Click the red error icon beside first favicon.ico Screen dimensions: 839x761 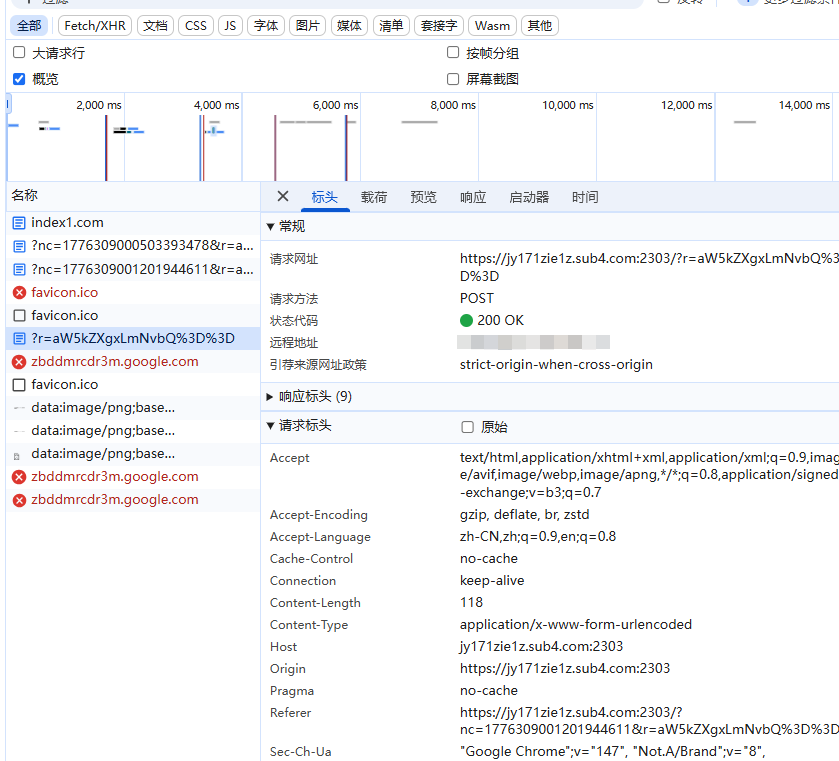coord(19,293)
